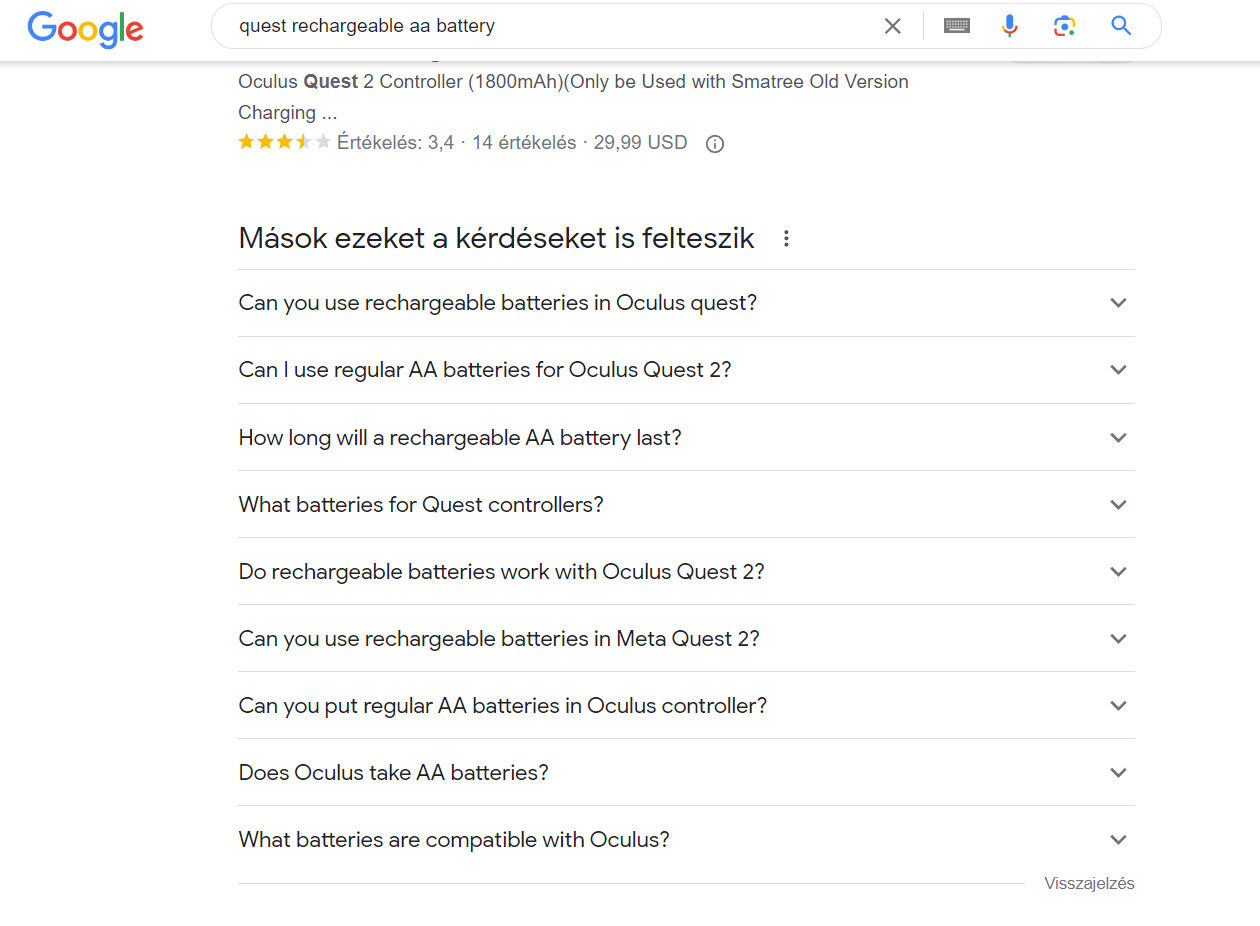Expand the Meta Quest 2 rechargeable batteries question
This screenshot has height=926, width=1260.
tap(686, 638)
